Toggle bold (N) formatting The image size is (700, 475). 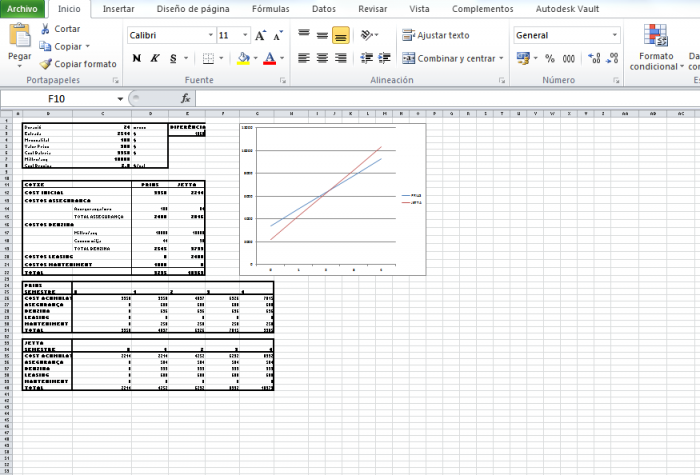click(x=137, y=59)
